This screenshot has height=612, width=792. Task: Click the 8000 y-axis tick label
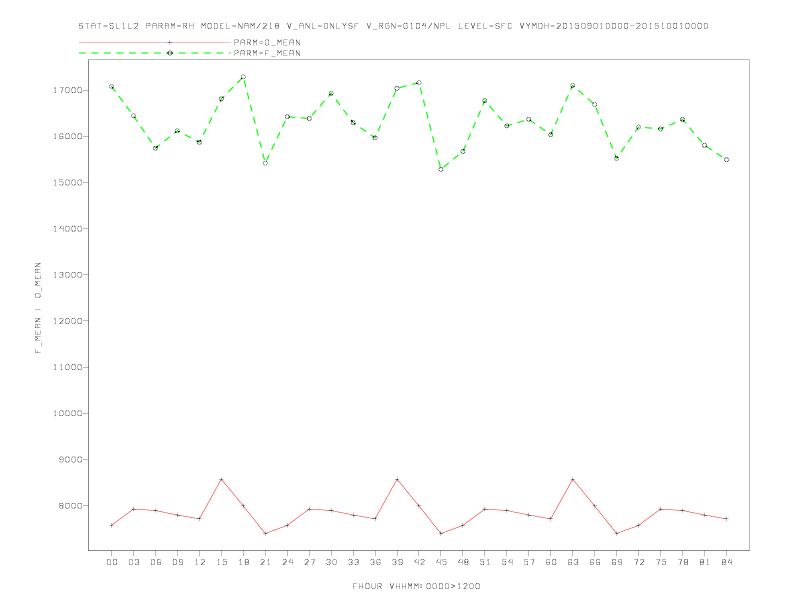(x=70, y=505)
